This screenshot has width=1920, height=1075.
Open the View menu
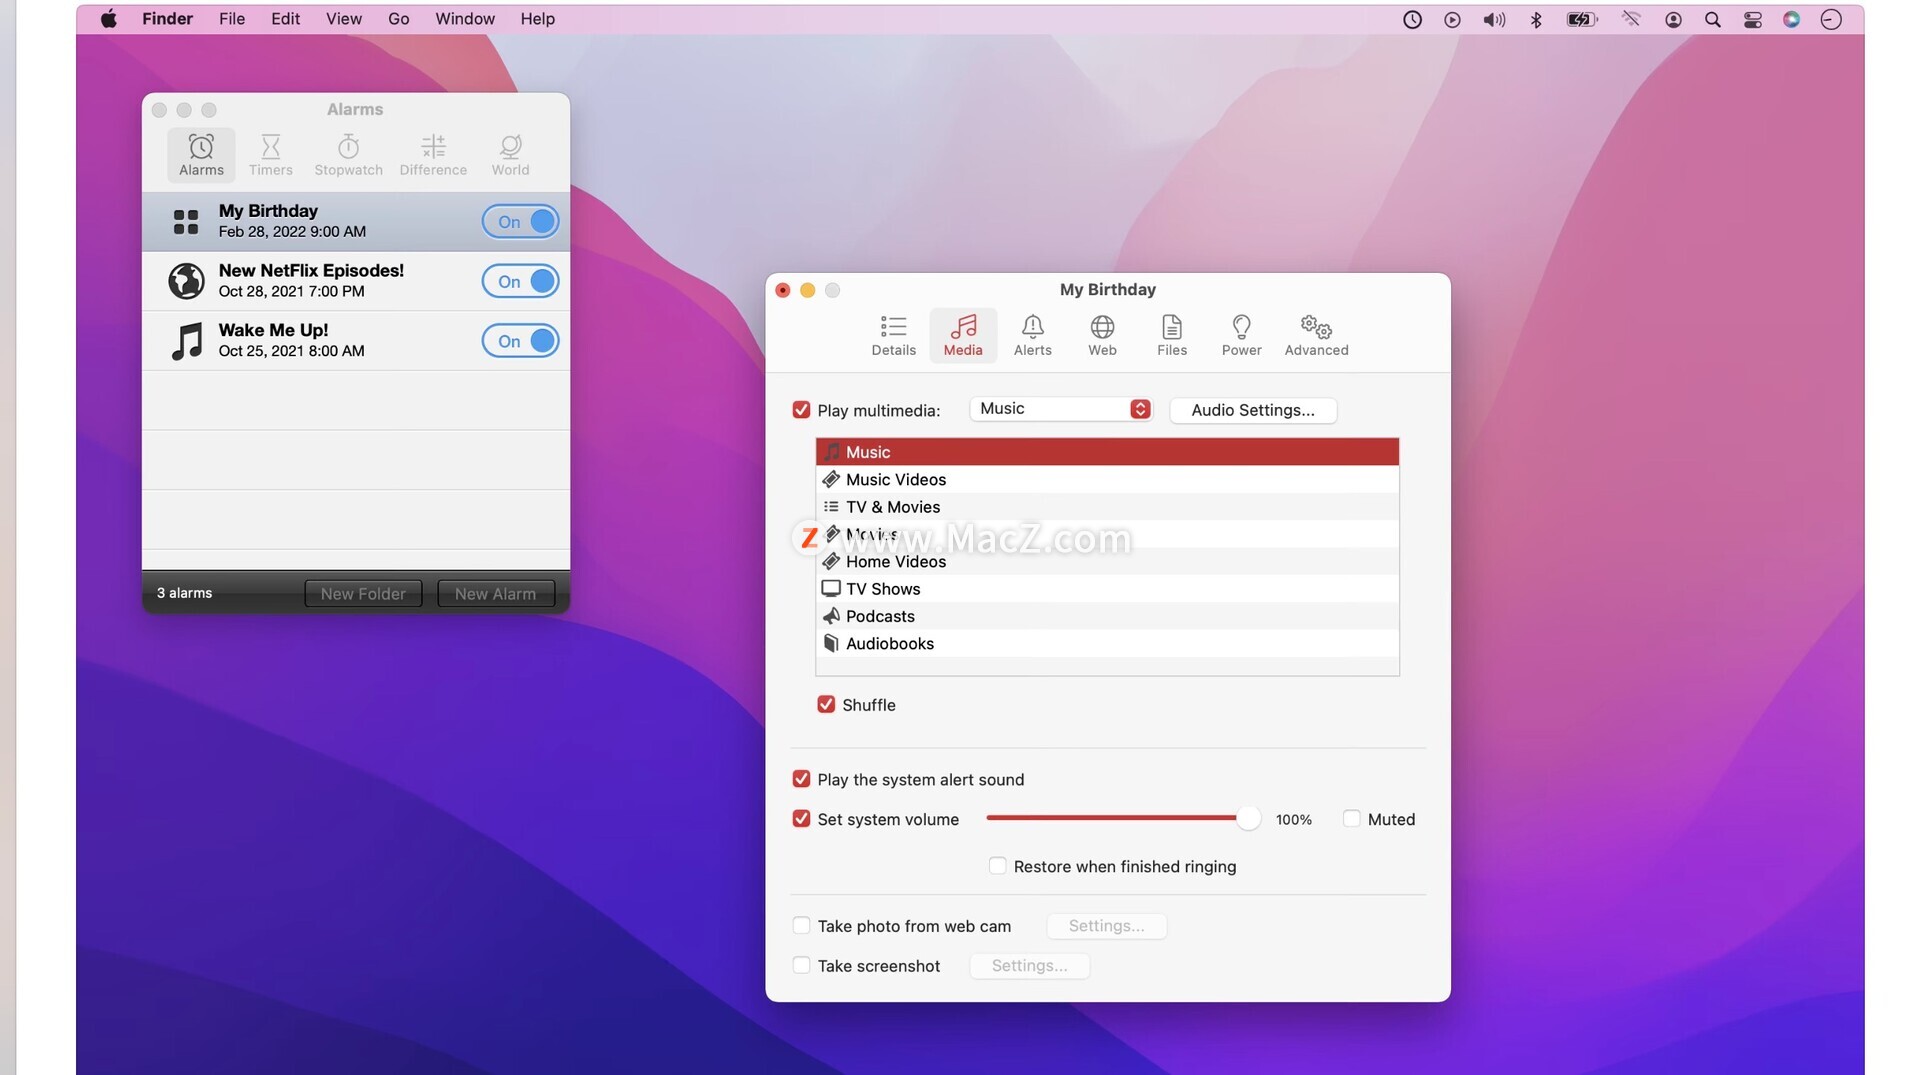click(343, 19)
